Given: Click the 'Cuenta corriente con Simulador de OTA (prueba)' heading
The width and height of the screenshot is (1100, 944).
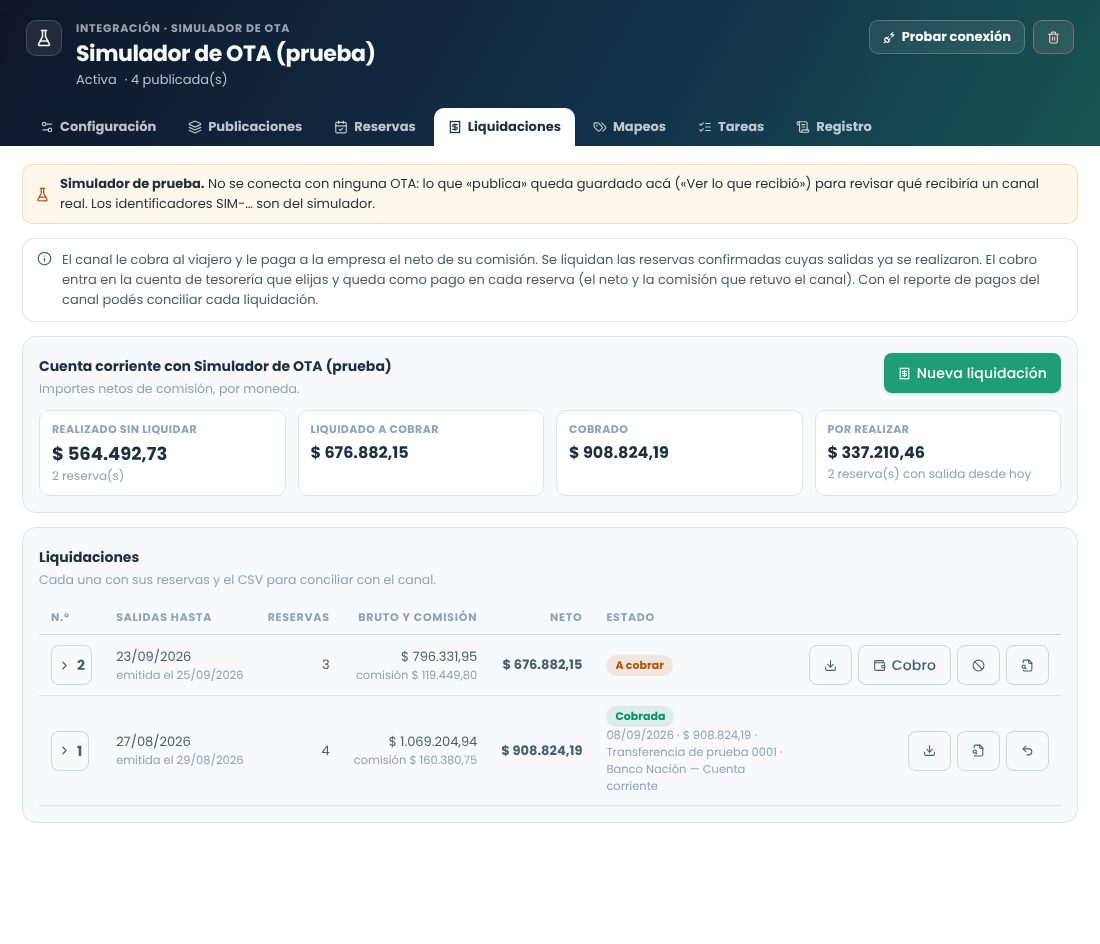Looking at the screenshot, I should click(215, 366).
